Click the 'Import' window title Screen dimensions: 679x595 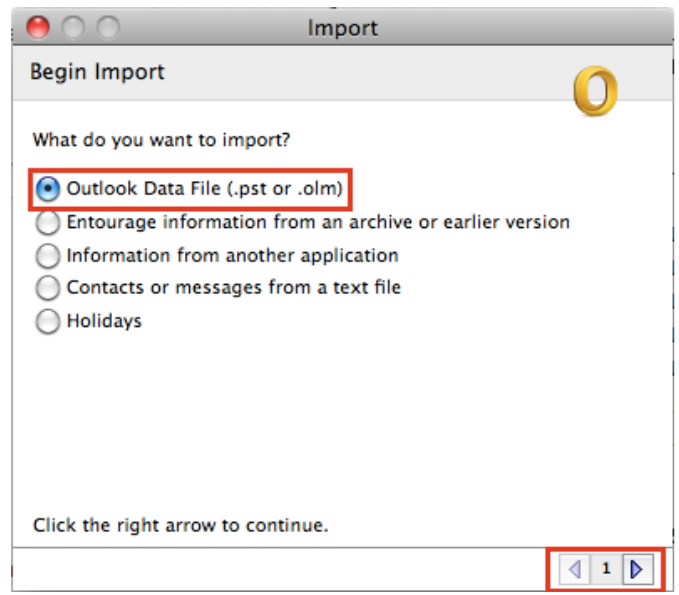tap(344, 27)
